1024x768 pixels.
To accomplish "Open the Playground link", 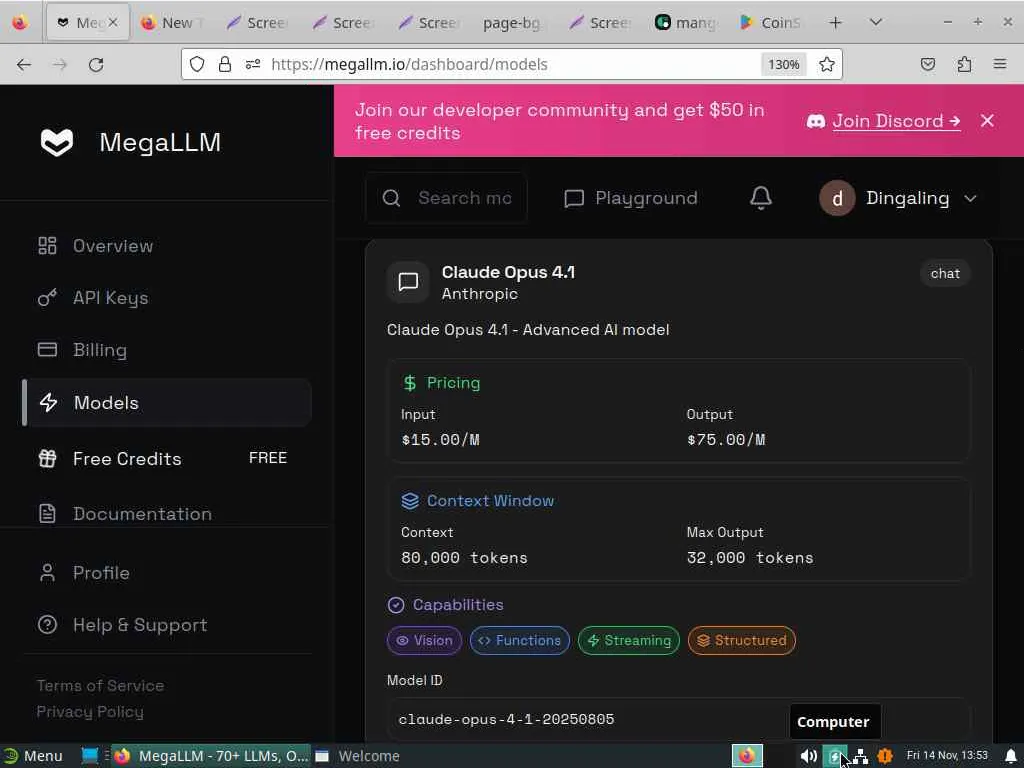I will point(630,198).
